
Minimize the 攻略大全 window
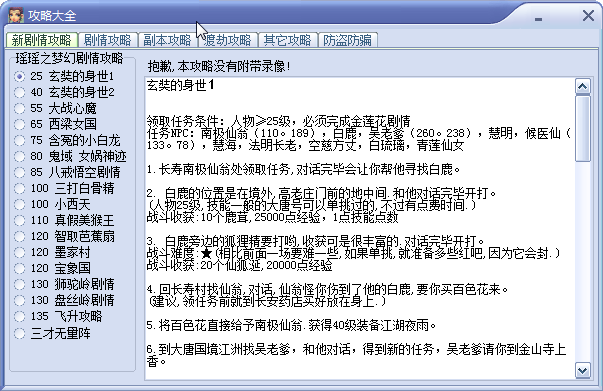(538, 18)
